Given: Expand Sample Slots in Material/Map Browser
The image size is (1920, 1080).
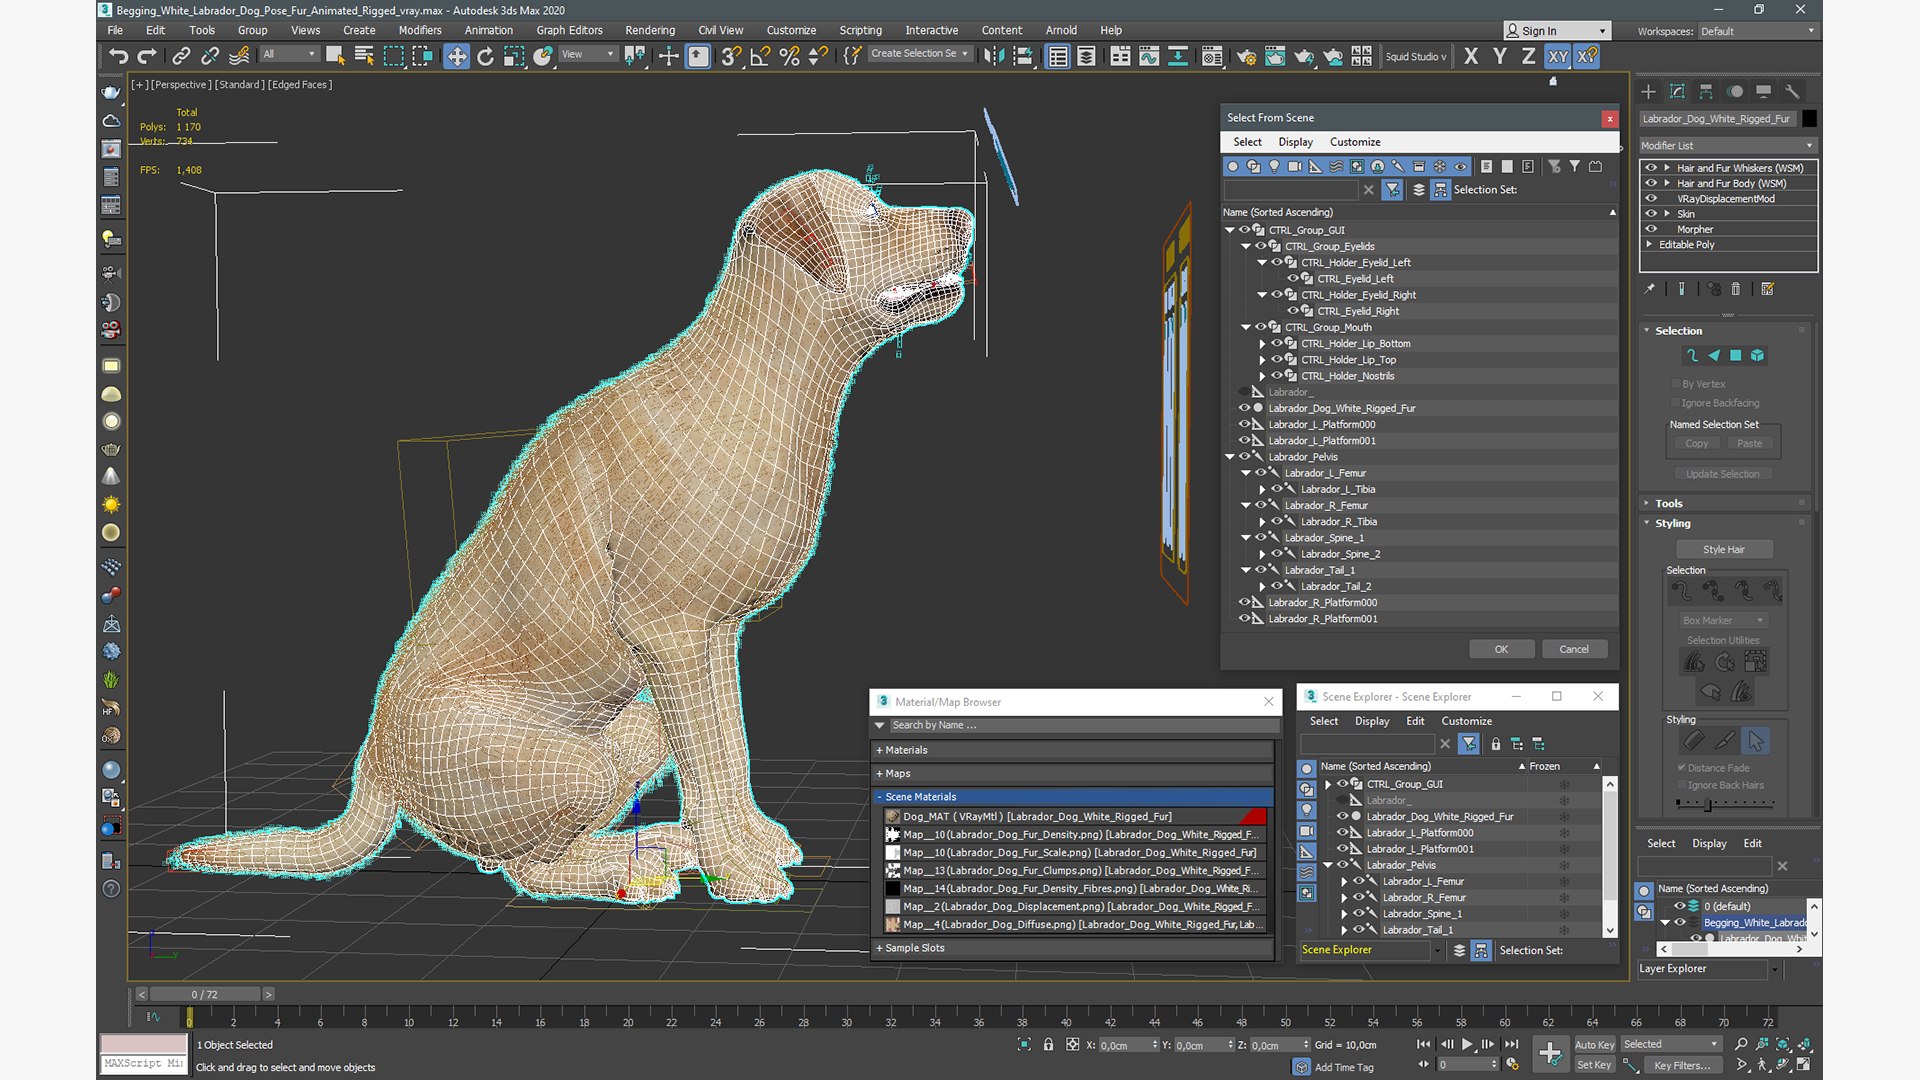Looking at the screenshot, I should click(1073, 948).
